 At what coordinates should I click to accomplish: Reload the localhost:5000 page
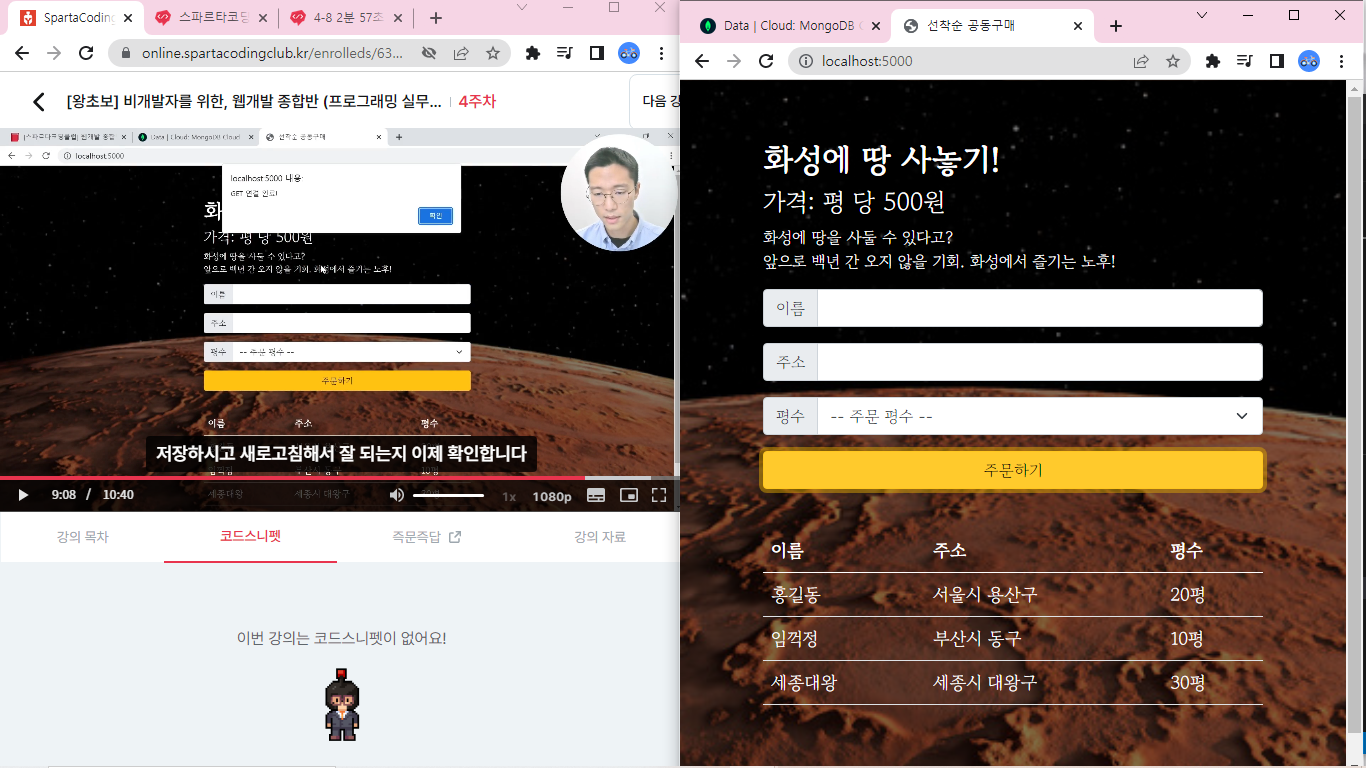pyautogui.click(x=766, y=61)
